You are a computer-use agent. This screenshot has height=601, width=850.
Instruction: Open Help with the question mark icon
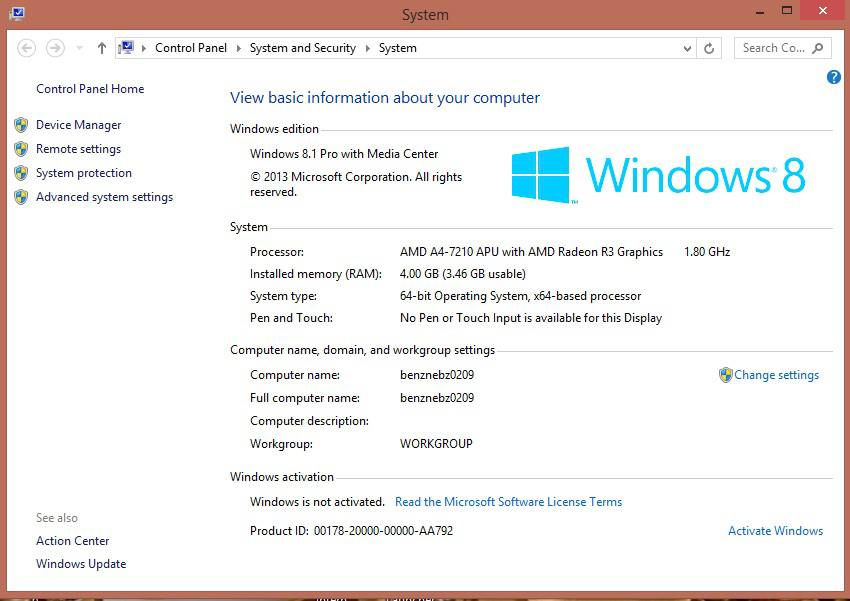[834, 77]
